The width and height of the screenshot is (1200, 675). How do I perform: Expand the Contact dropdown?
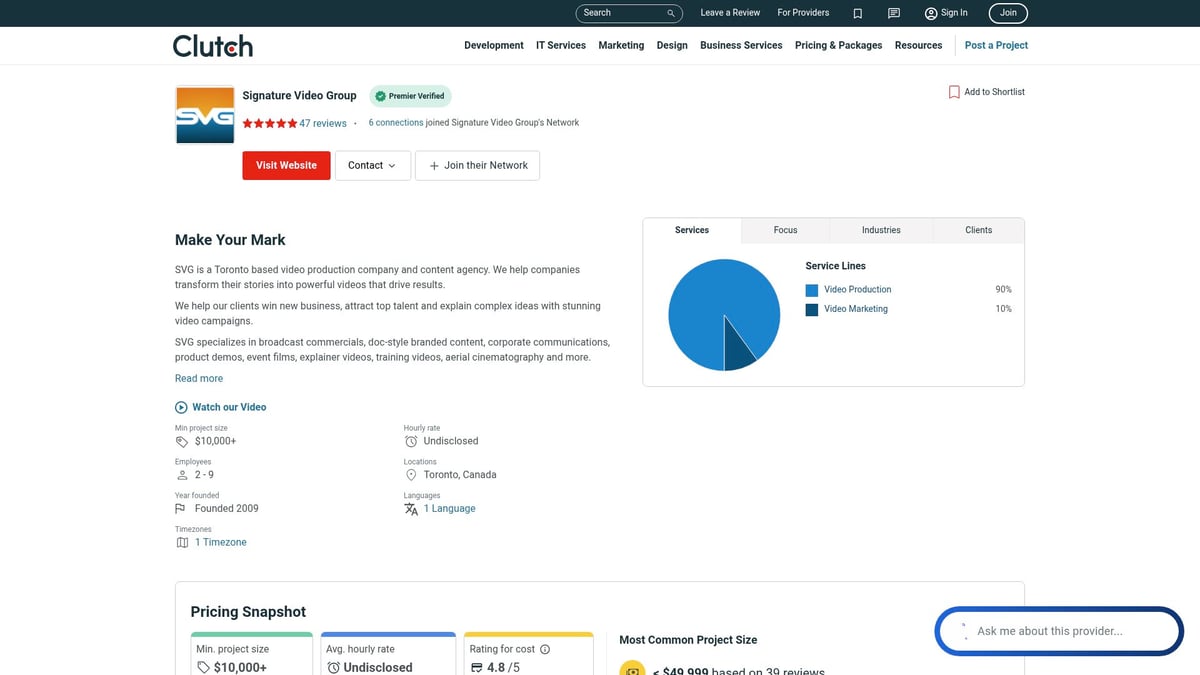point(372,165)
